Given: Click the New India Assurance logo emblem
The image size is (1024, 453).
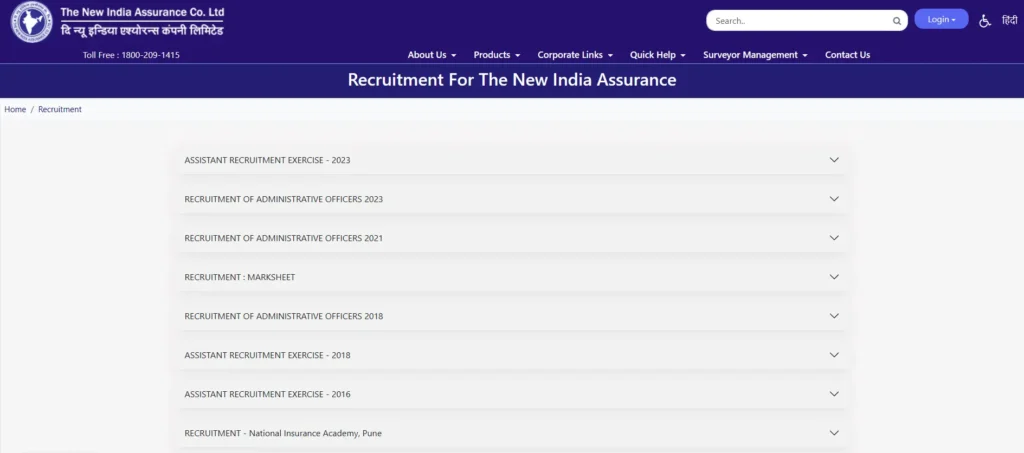Looking at the screenshot, I should pyautogui.click(x=31, y=22).
